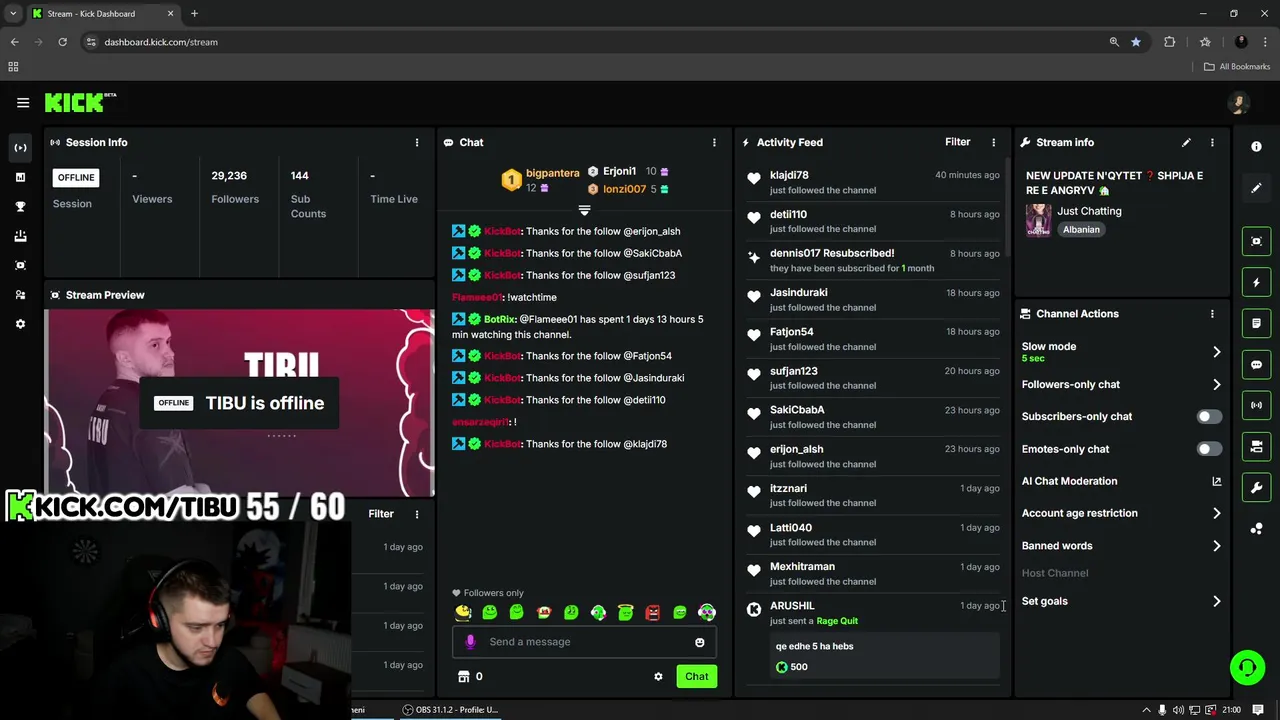Select ARUSHIL Rage Quit gift entry
The height and width of the screenshot is (720, 1280).
pyautogui.click(x=872, y=640)
